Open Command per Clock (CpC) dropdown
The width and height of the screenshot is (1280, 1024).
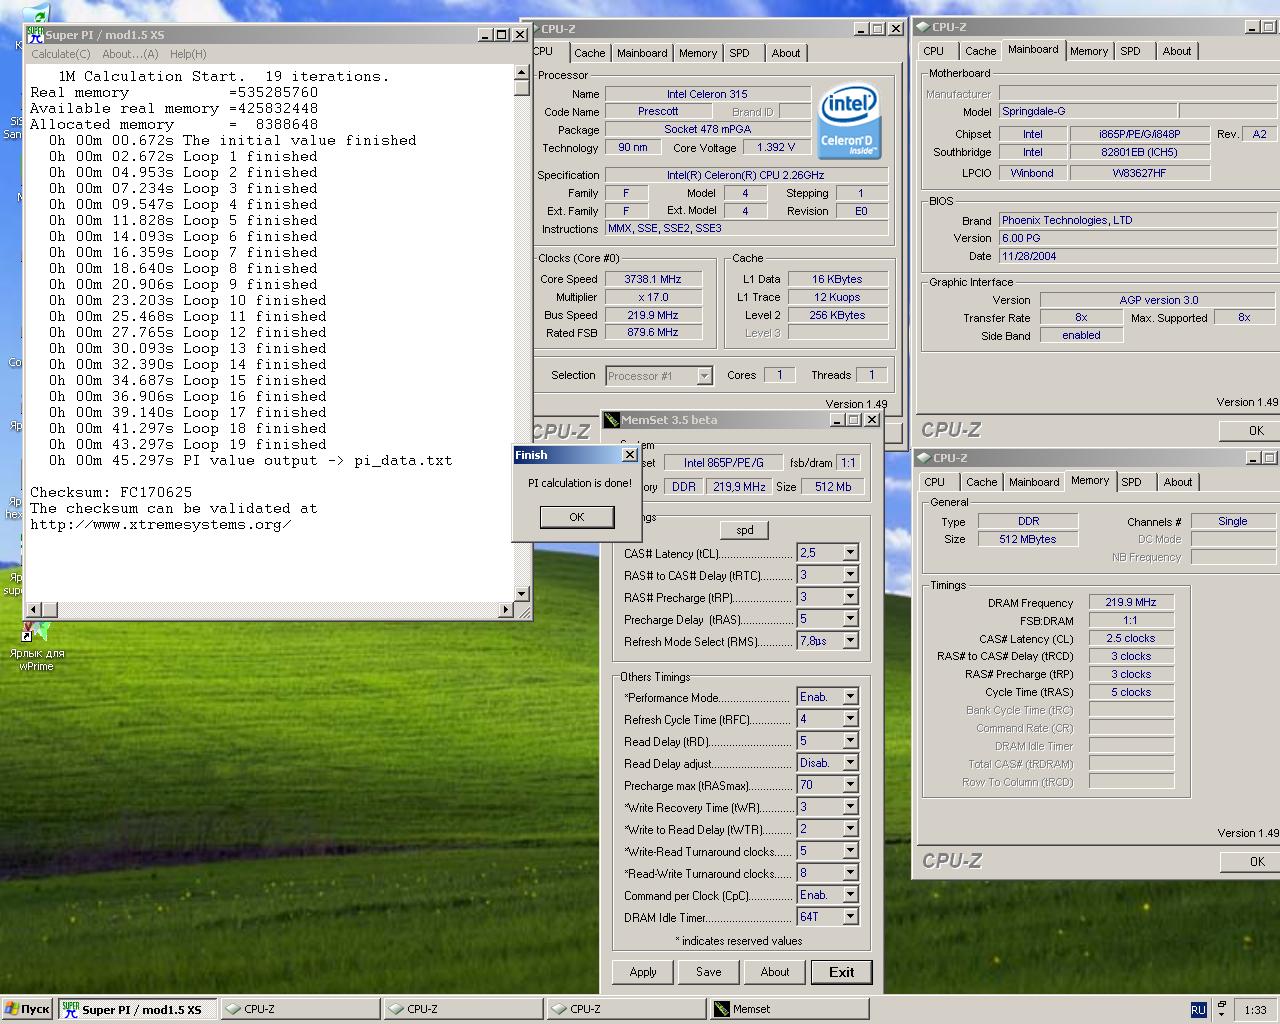[x=850, y=895]
